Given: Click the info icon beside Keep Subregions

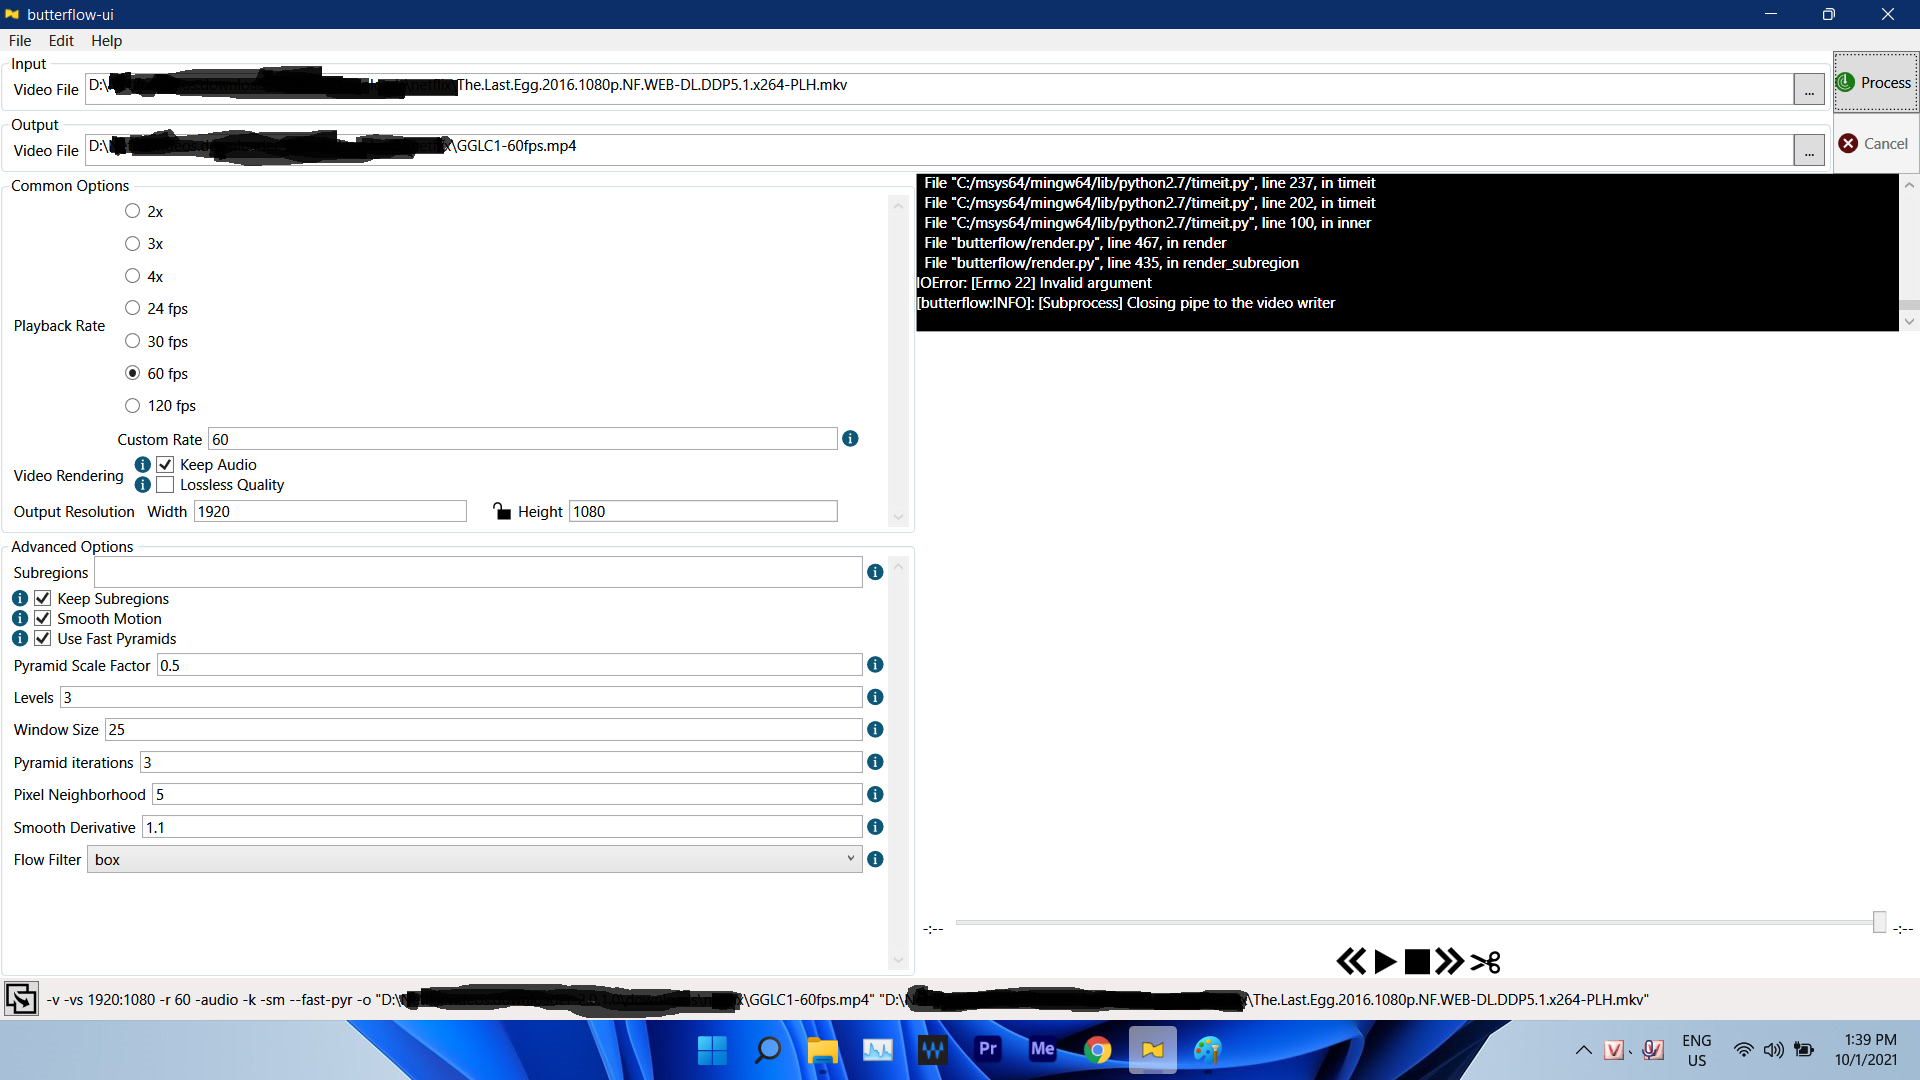Looking at the screenshot, I should point(20,598).
